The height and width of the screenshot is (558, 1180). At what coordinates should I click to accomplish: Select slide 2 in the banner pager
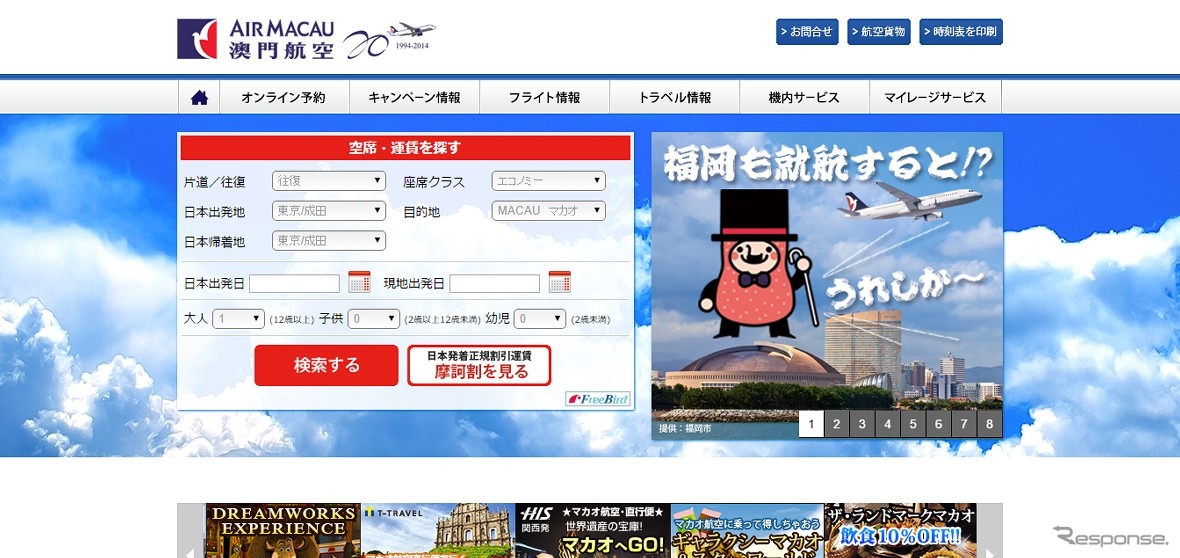837,424
